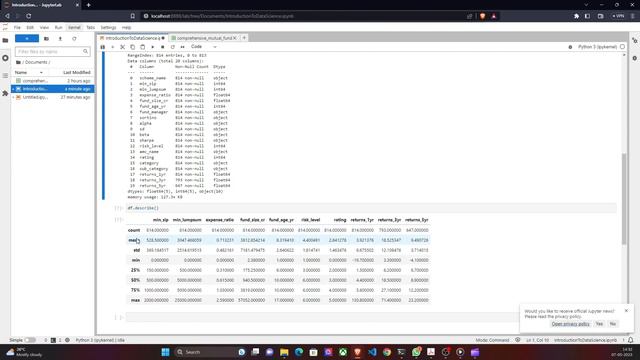This screenshot has height=360, width=640.
Task: Click the Python 3 (ipykernel) kernel name
Action: pos(597,47)
